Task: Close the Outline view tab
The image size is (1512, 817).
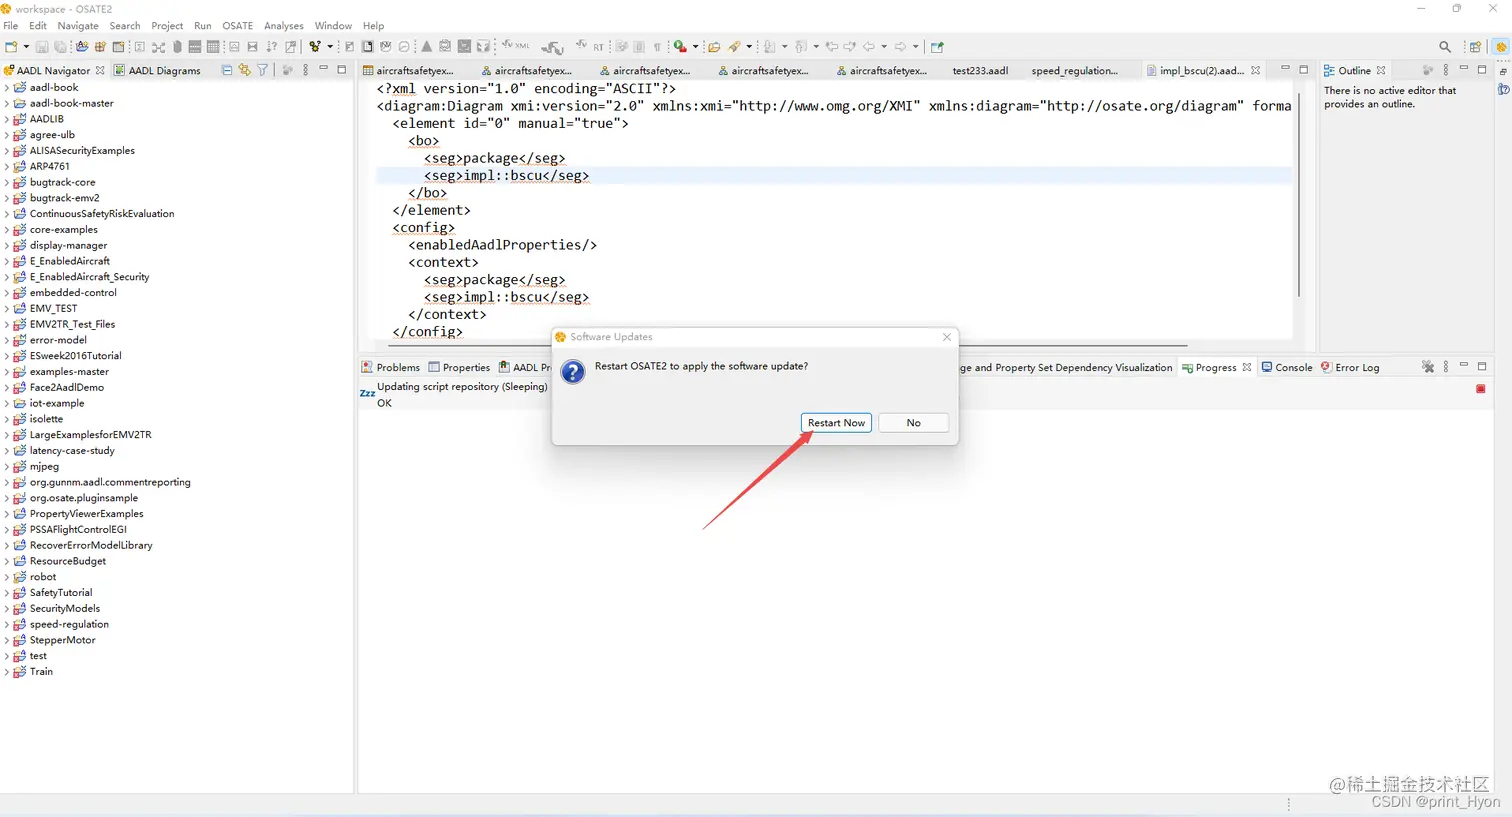Action: pyautogui.click(x=1381, y=70)
